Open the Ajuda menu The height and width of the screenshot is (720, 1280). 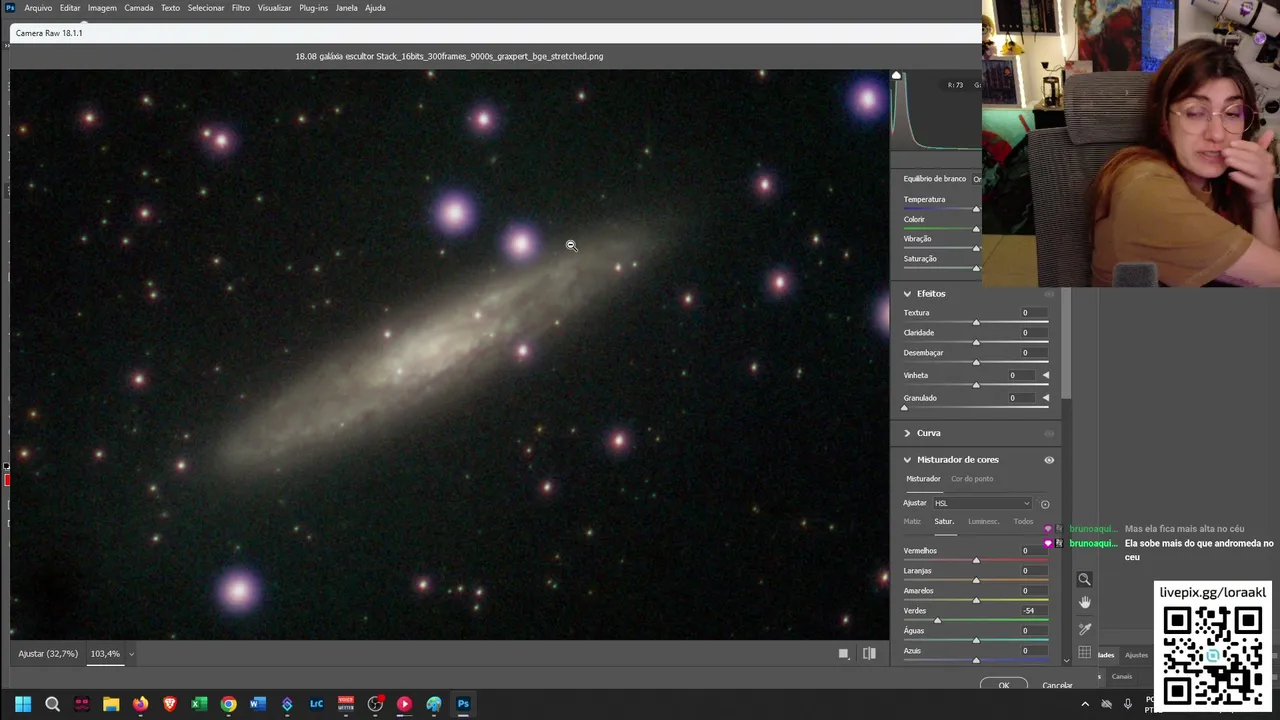point(375,8)
